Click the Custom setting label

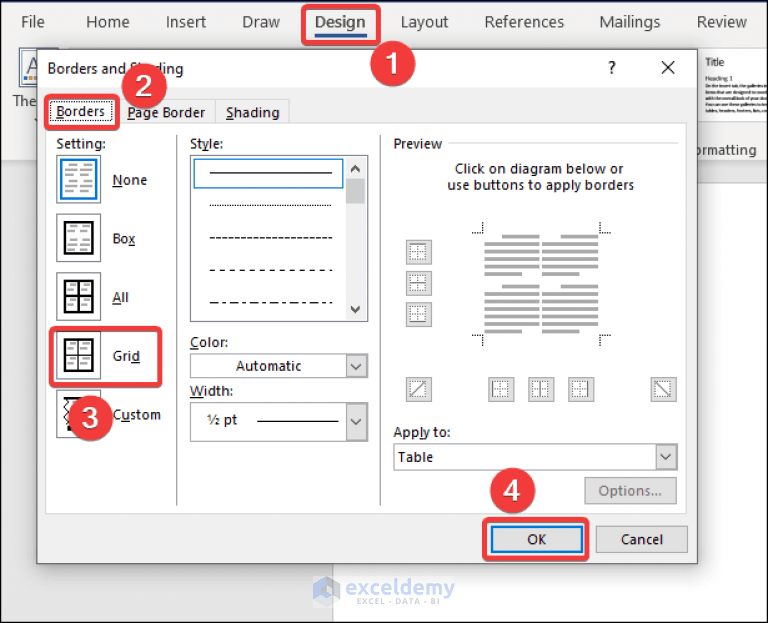pos(137,415)
